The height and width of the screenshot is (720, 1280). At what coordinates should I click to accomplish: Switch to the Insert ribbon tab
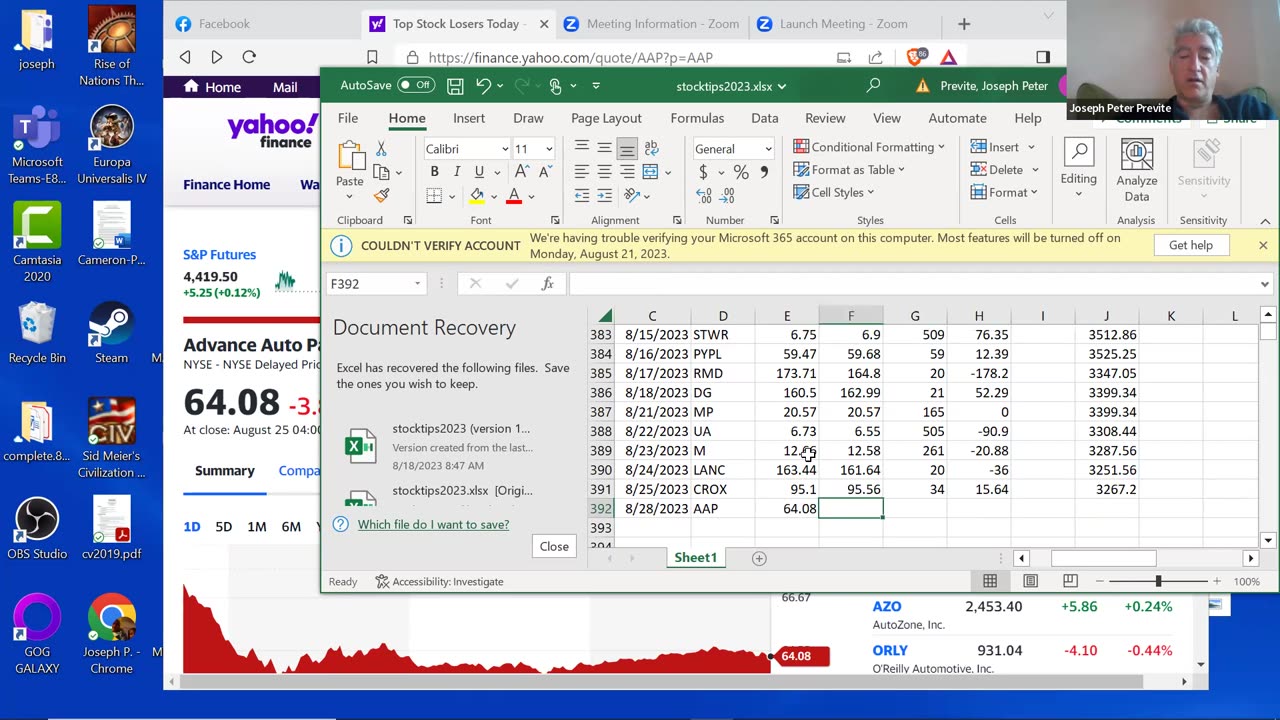(469, 118)
